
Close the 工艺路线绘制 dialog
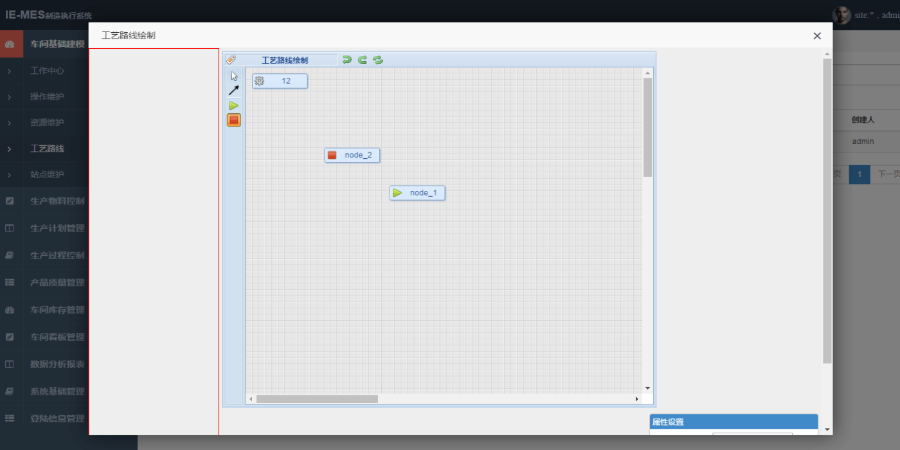(x=817, y=36)
